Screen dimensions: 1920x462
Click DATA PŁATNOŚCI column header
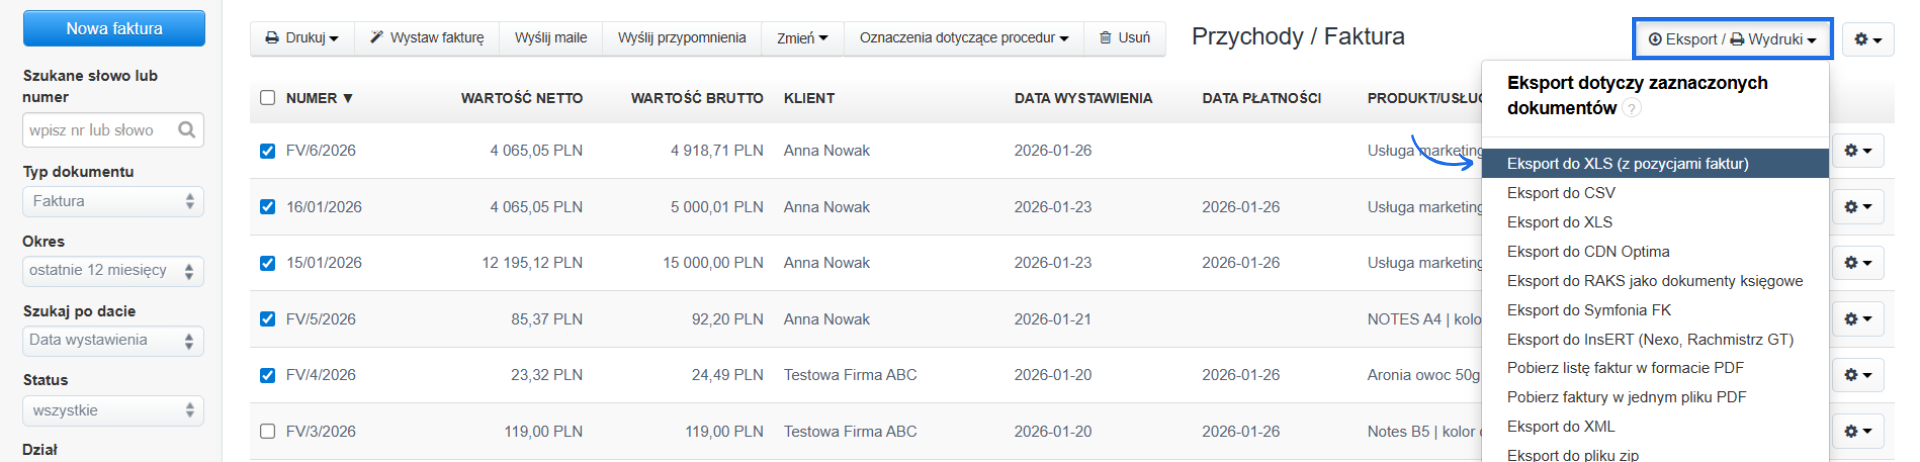1262,98
